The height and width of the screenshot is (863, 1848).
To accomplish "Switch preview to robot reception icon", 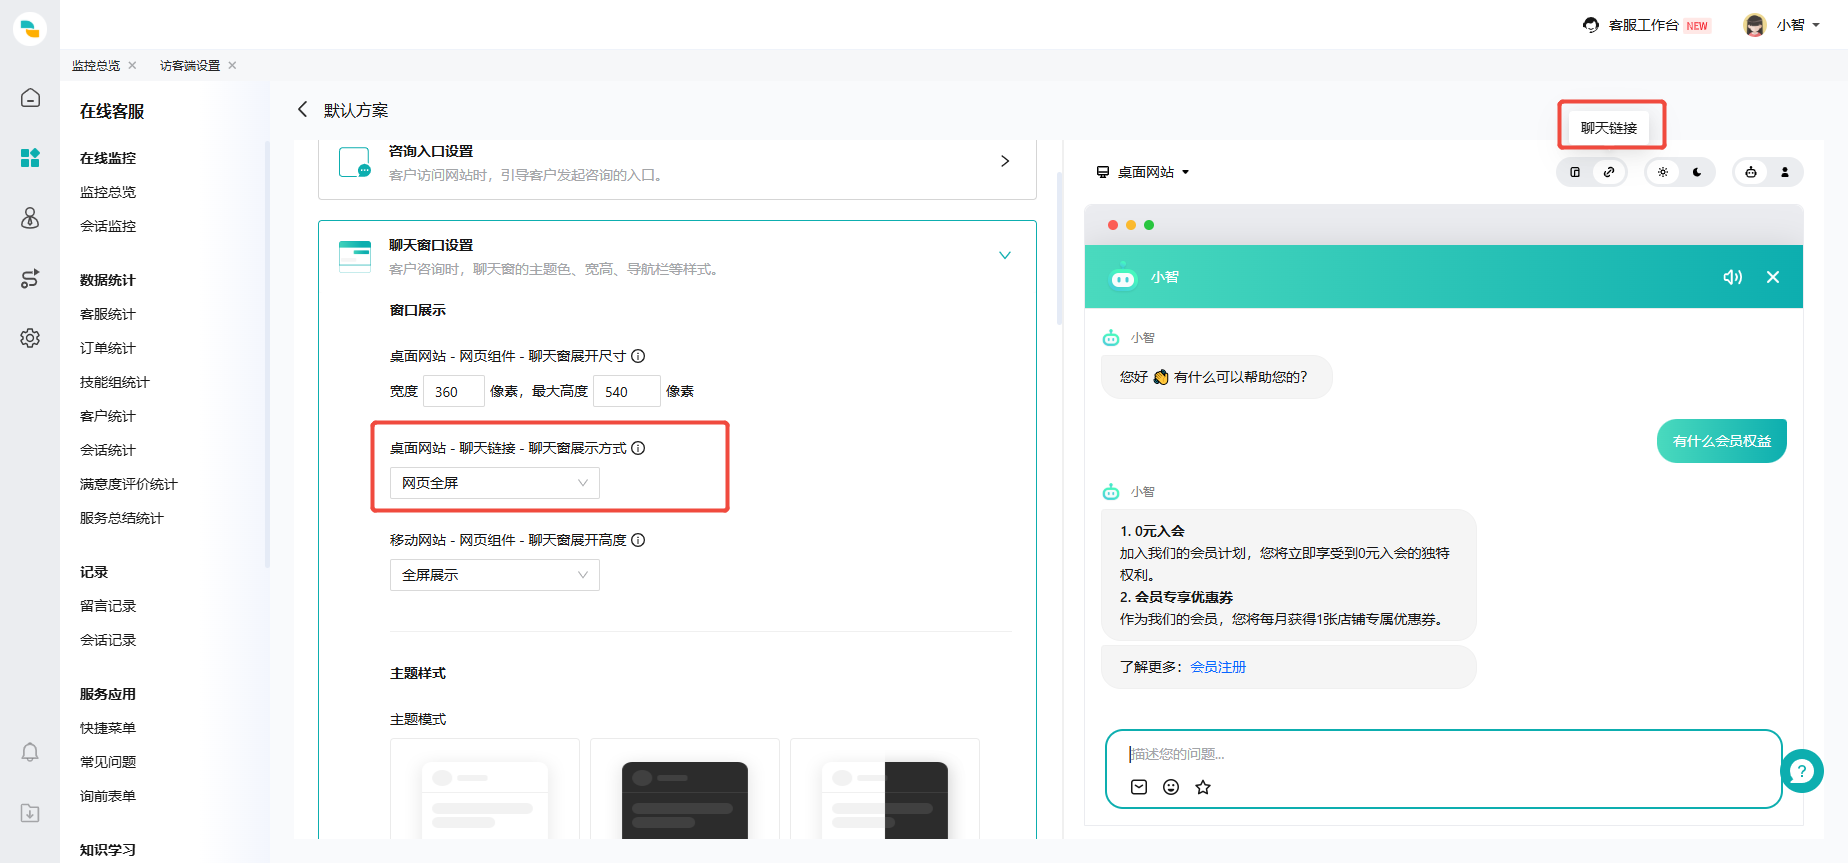I will pos(1751,172).
